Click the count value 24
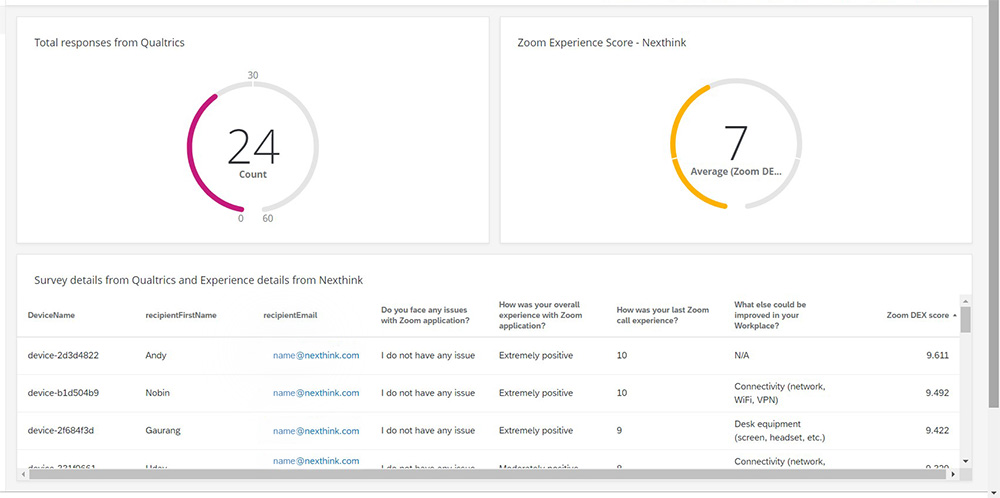1000x498 pixels. point(253,147)
